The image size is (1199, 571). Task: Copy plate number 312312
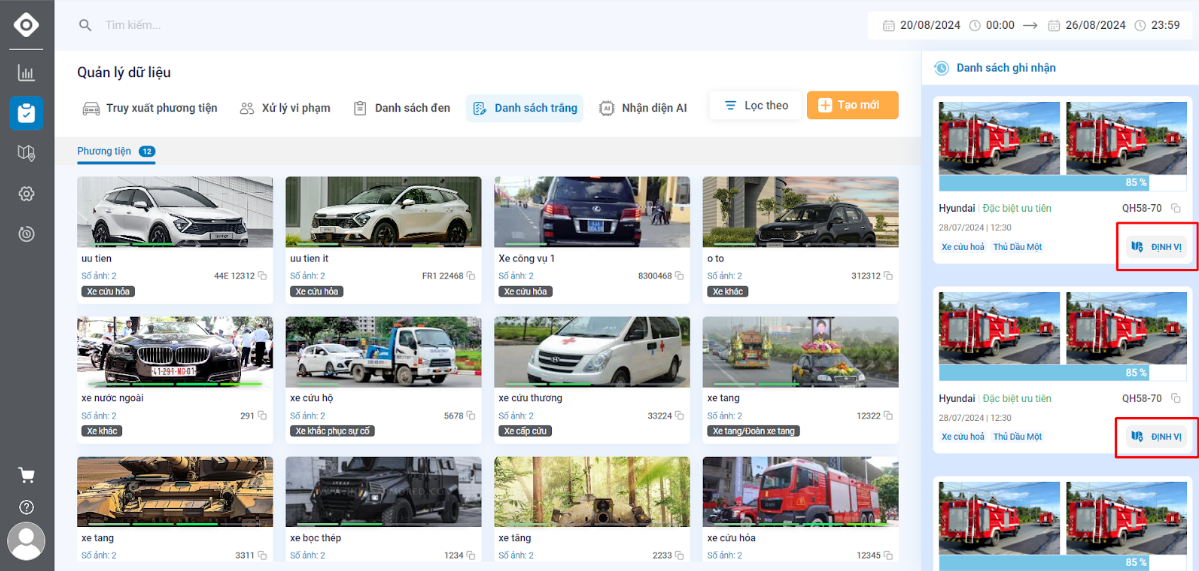click(x=888, y=276)
